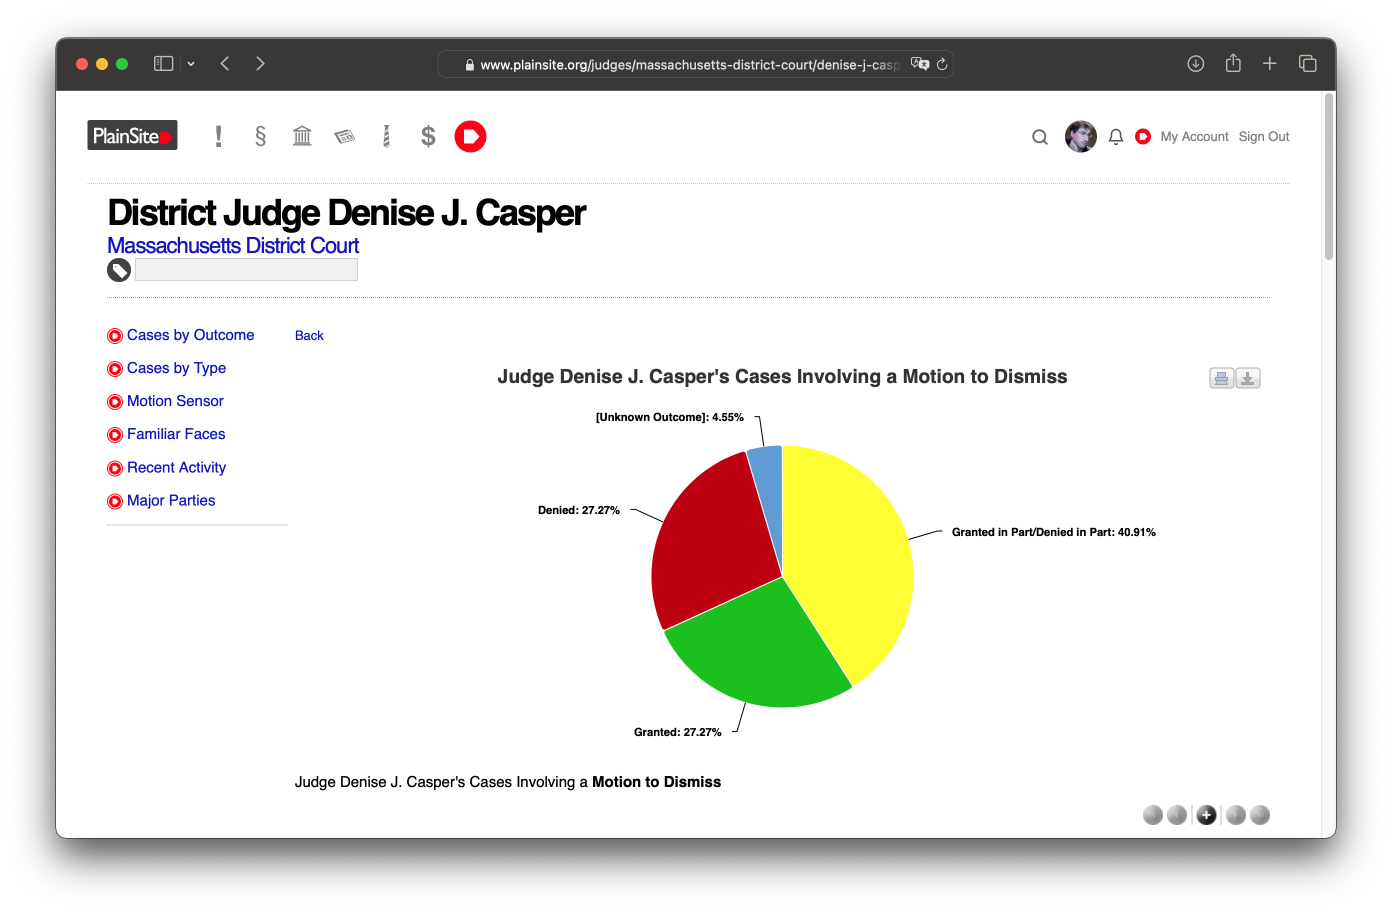The width and height of the screenshot is (1392, 912).
Task: Focus the tag input field
Action: pos(246,270)
